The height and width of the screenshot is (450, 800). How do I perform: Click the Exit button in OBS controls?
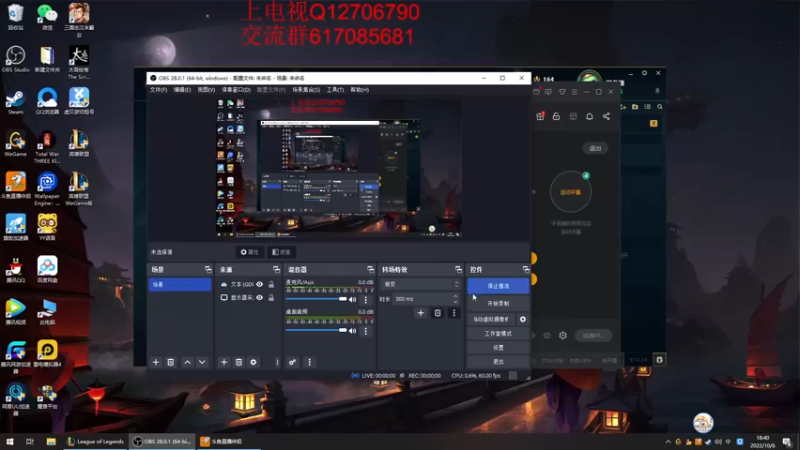498,362
